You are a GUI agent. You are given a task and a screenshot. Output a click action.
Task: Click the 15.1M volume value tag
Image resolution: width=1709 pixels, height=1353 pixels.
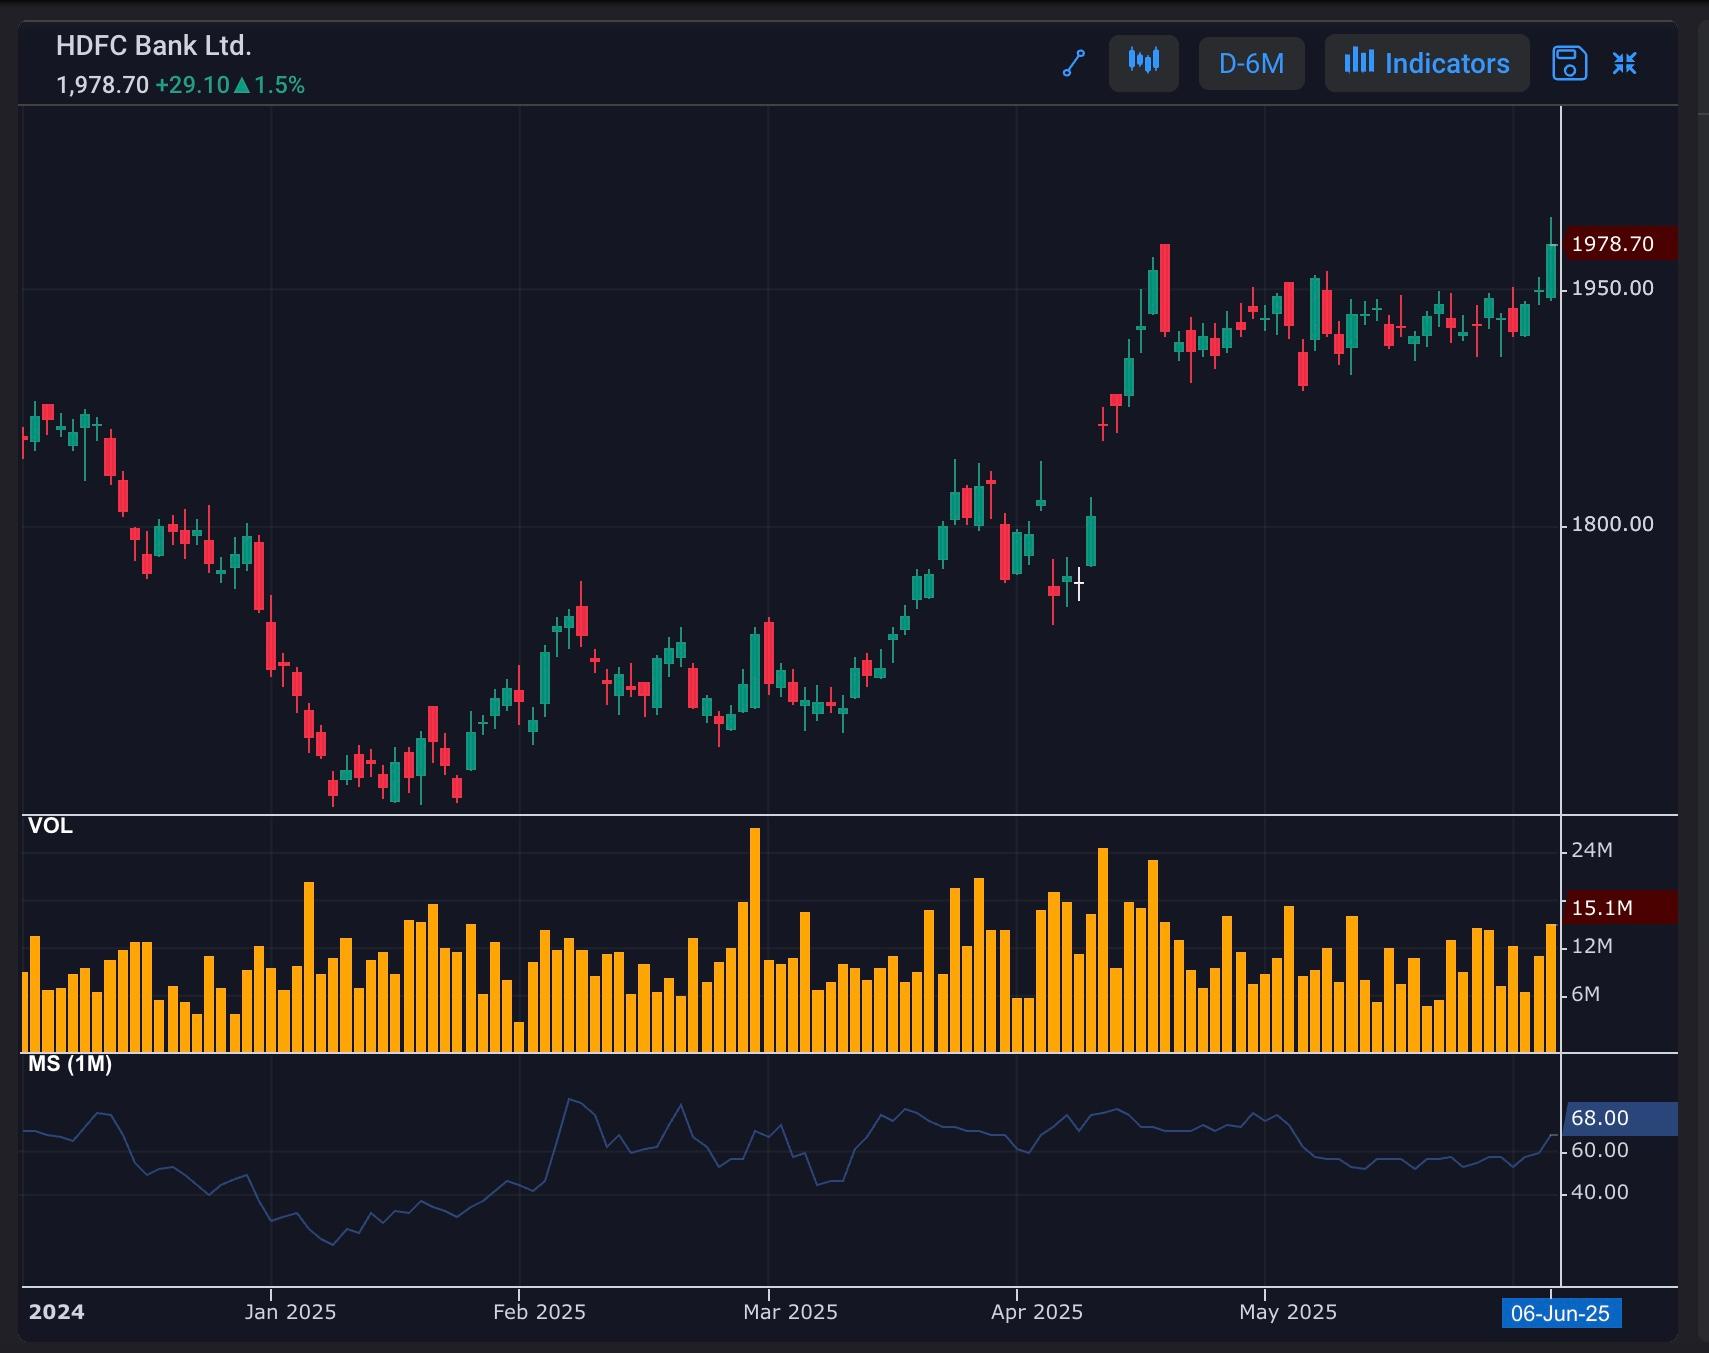click(x=1620, y=908)
